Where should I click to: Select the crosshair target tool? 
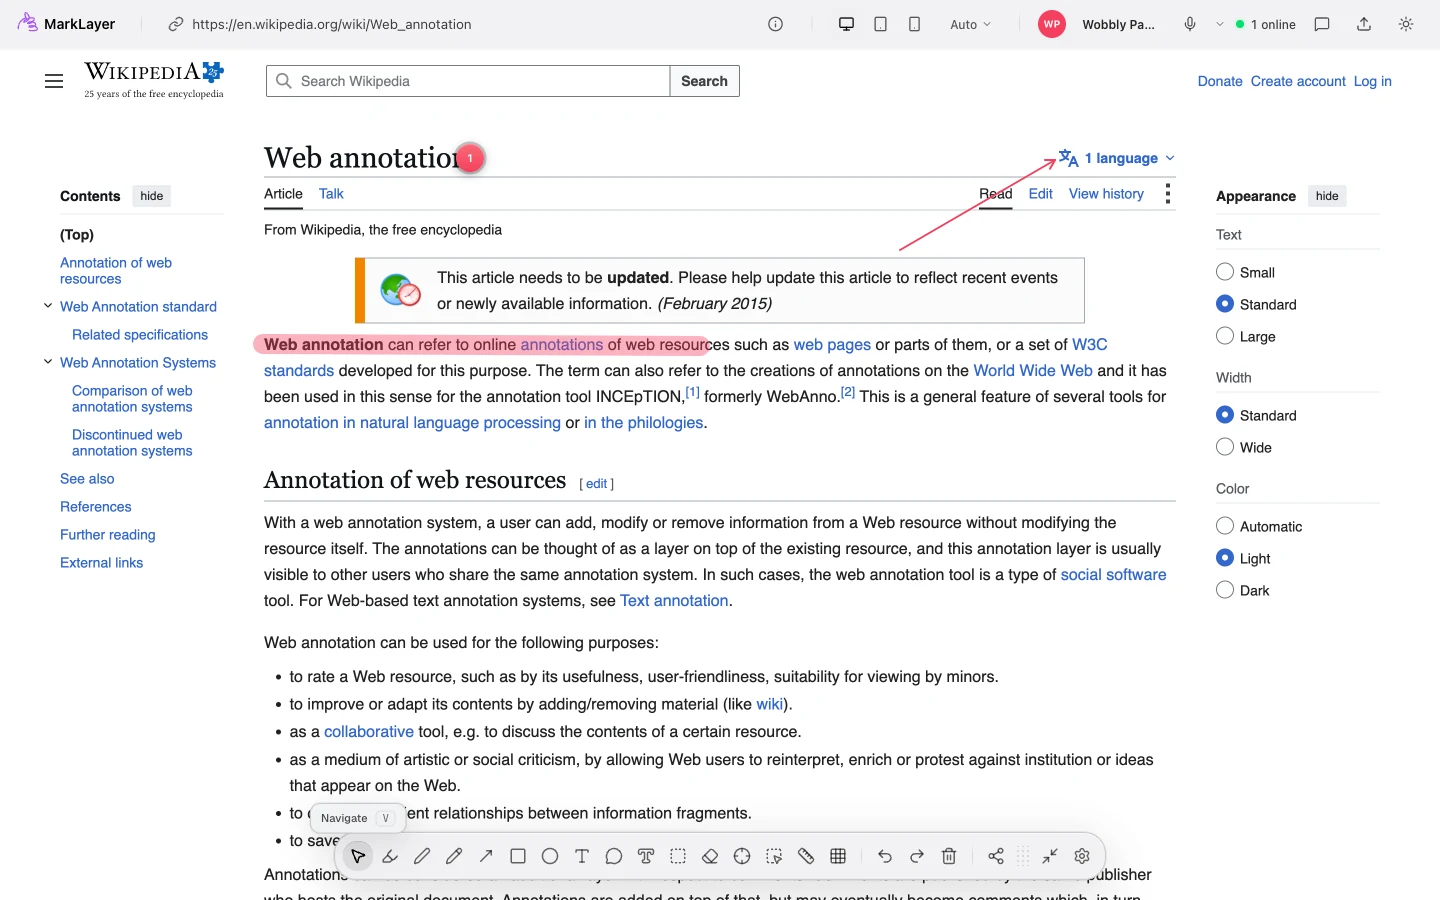pos(742,856)
